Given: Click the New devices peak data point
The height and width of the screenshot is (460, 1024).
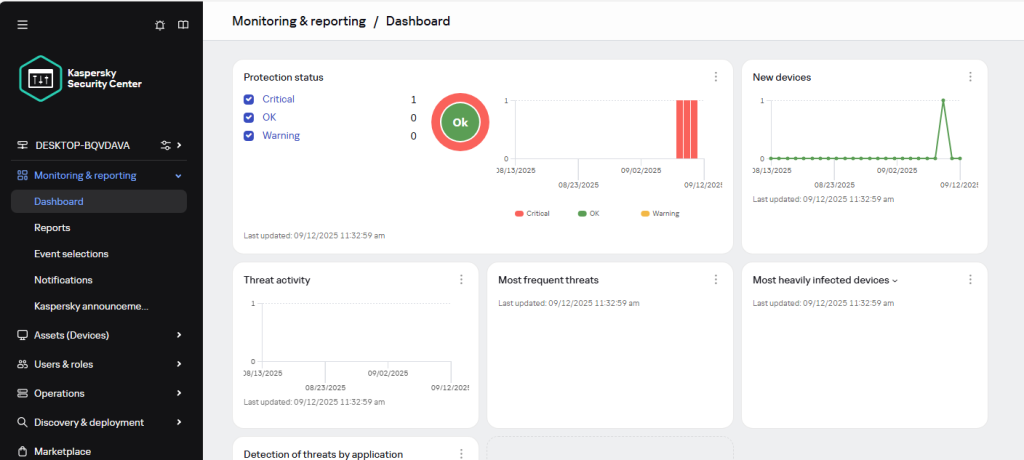Looking at the screenshot, I should 943,101.
